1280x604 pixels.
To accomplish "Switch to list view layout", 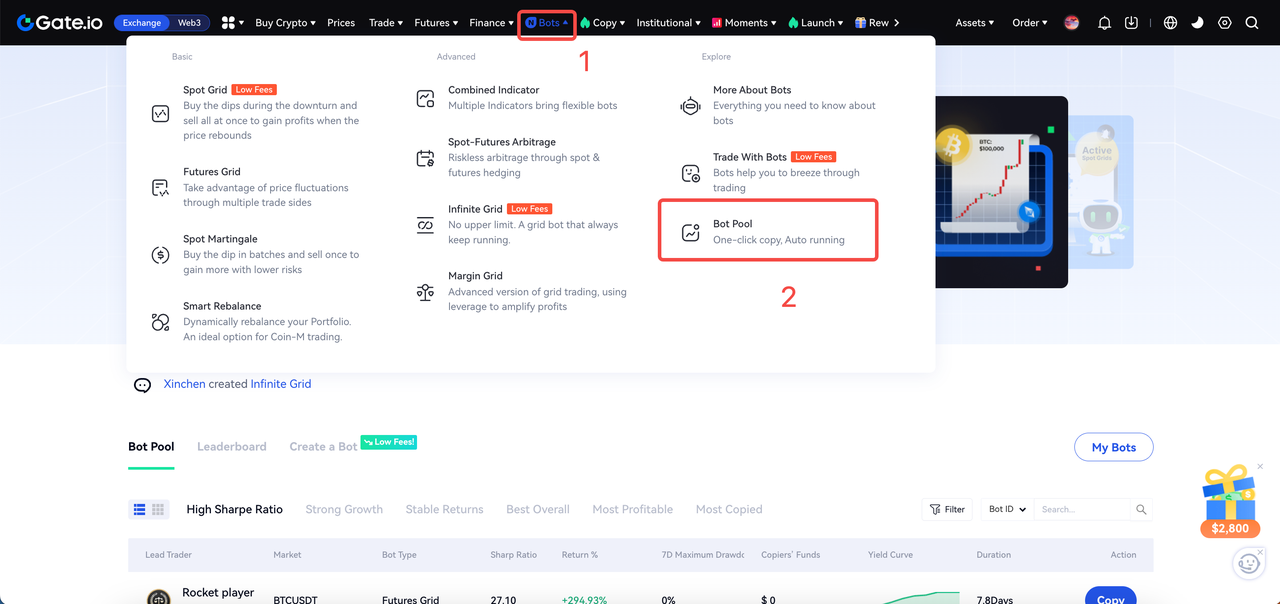I will click(140, 510).
